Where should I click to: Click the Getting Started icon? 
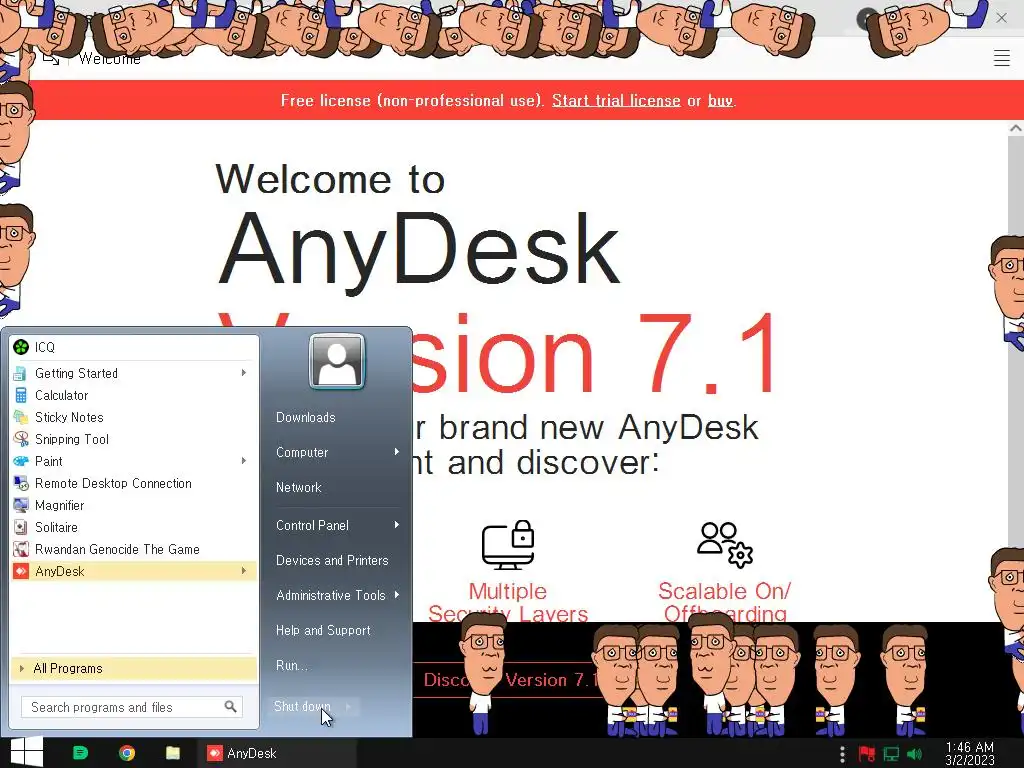(21, 374)
